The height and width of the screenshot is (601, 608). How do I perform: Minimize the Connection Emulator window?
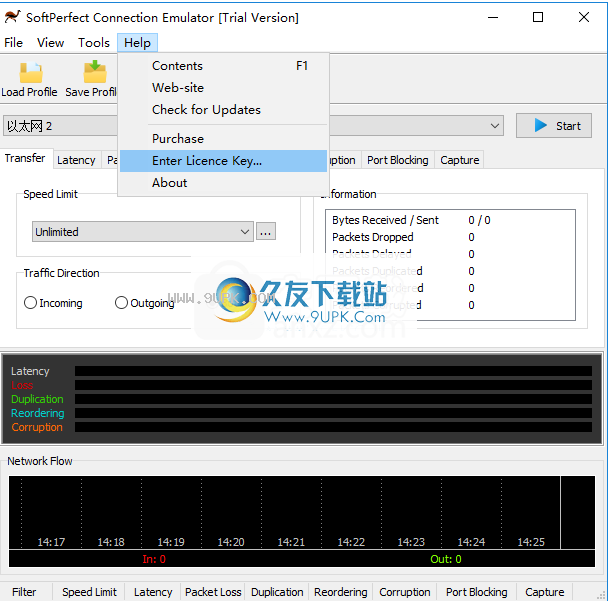(493, 17)
